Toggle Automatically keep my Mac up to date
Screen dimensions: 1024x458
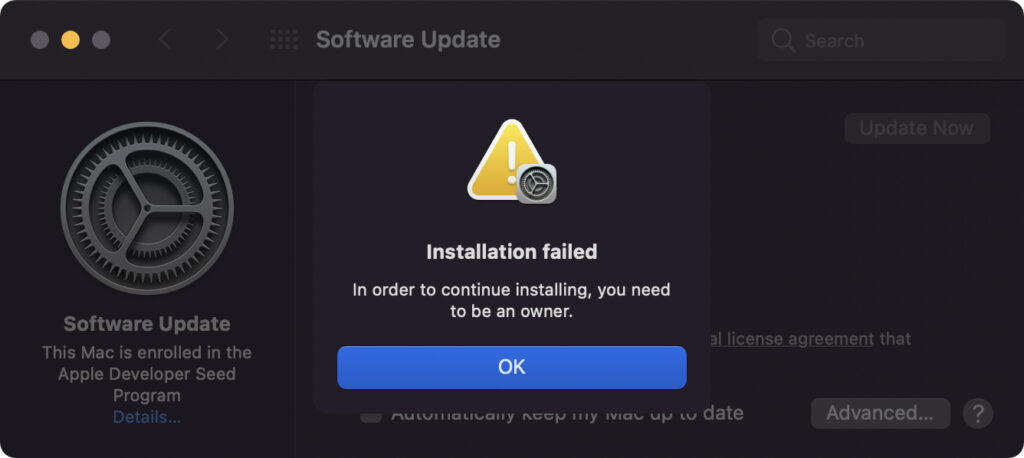[x=371, y=414]
